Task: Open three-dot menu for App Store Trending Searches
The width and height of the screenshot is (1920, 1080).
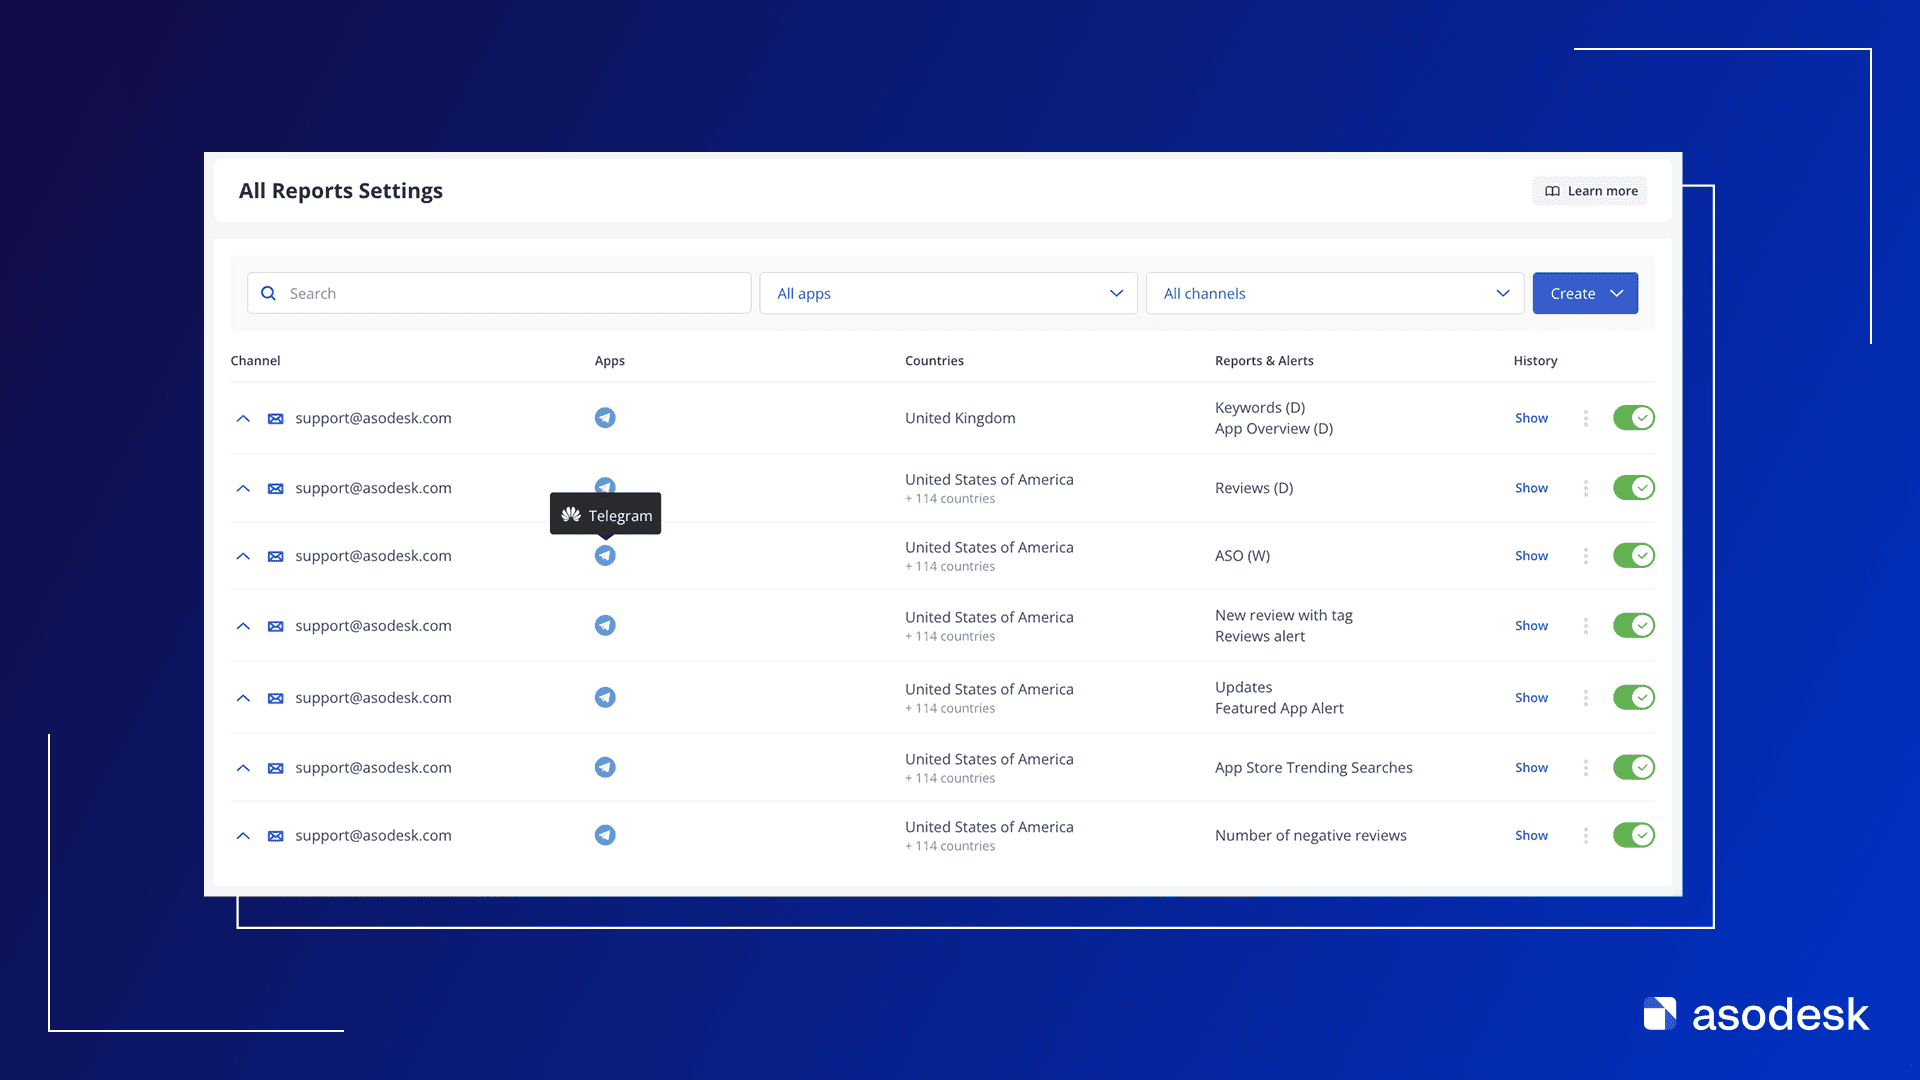Action: (x=1585, y=768)
